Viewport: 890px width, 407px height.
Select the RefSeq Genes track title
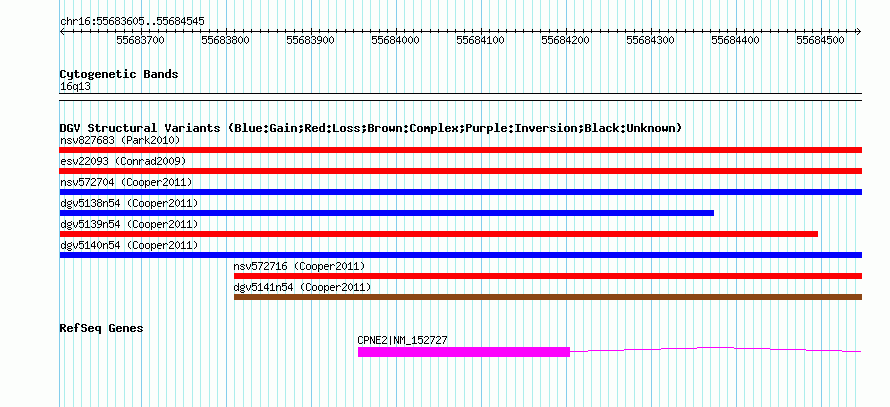tap(101, 328)
